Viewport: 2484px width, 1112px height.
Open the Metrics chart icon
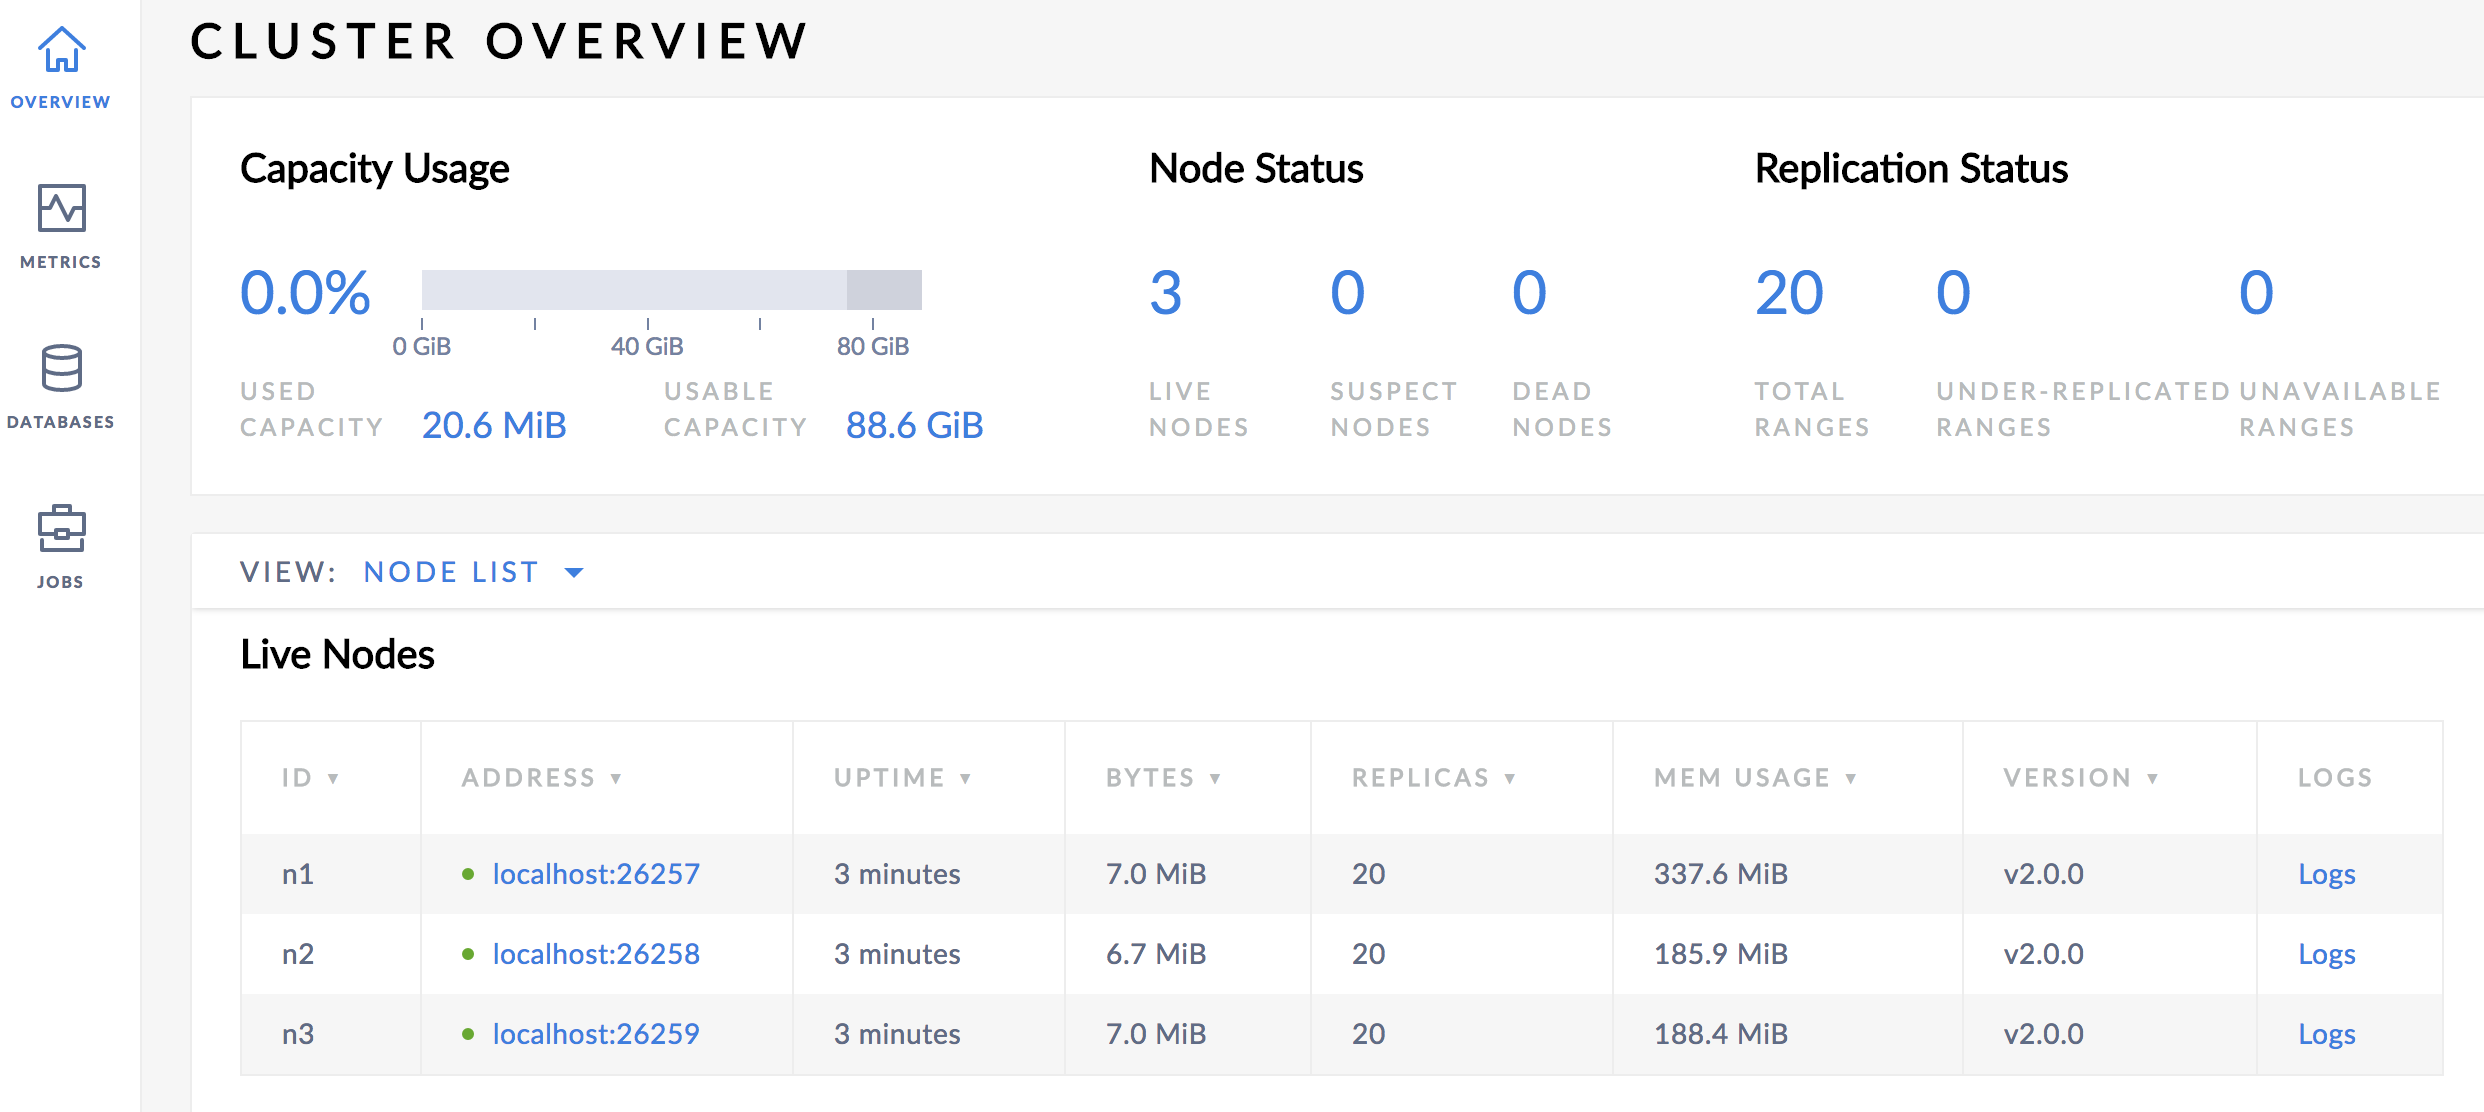61,208
